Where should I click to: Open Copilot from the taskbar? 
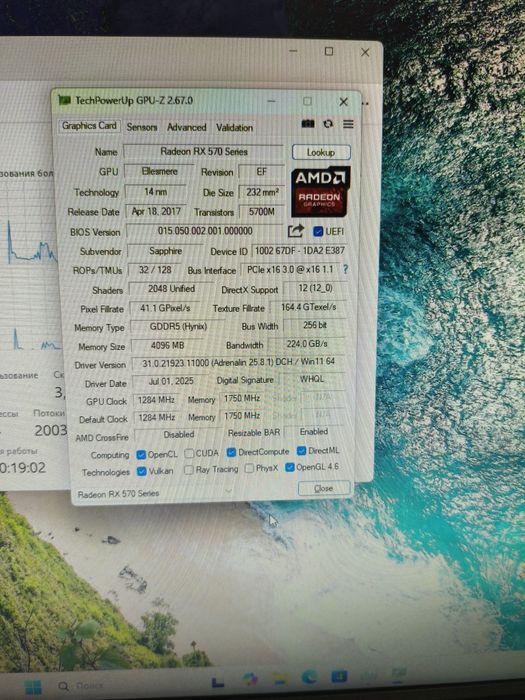(x=250, y=680)
